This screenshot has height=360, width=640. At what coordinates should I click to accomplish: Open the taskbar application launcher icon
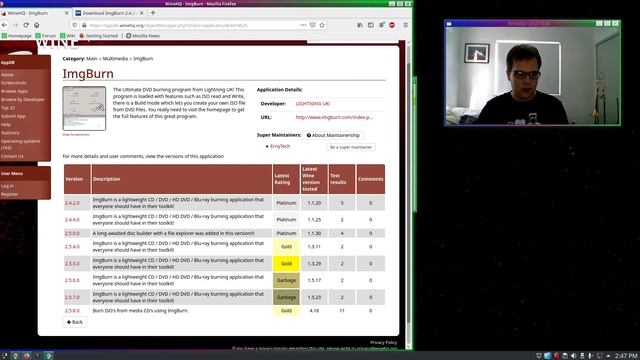click(x=4, y=356)
